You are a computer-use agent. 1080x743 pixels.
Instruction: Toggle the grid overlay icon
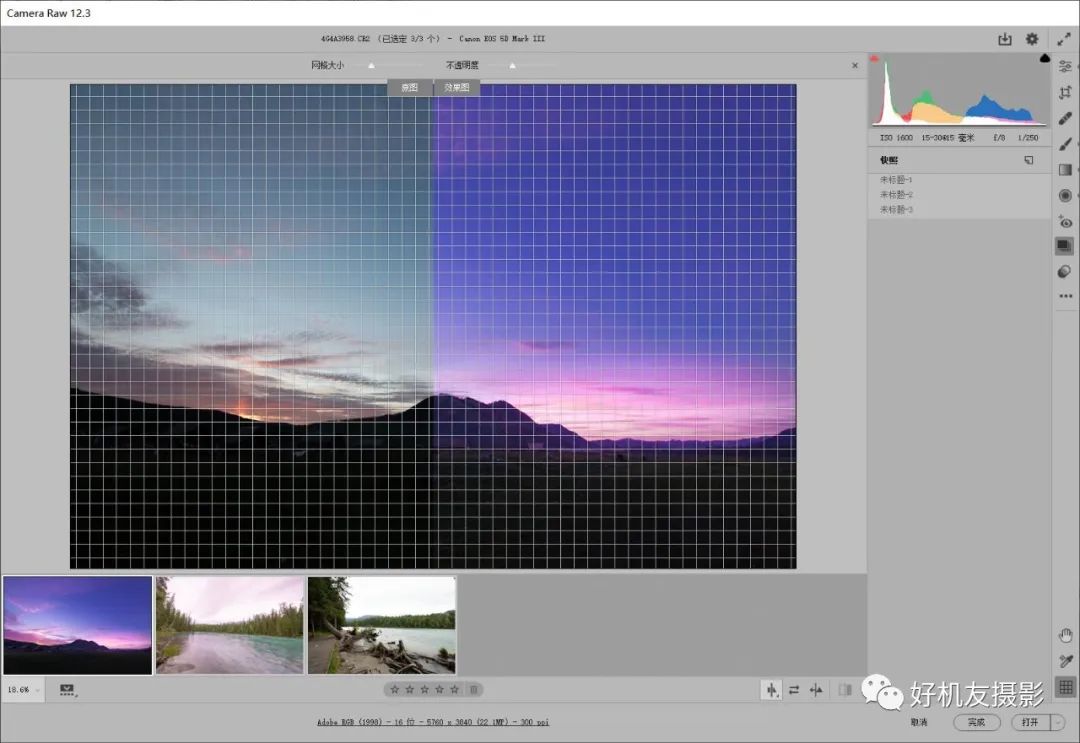coord(1066,687)
